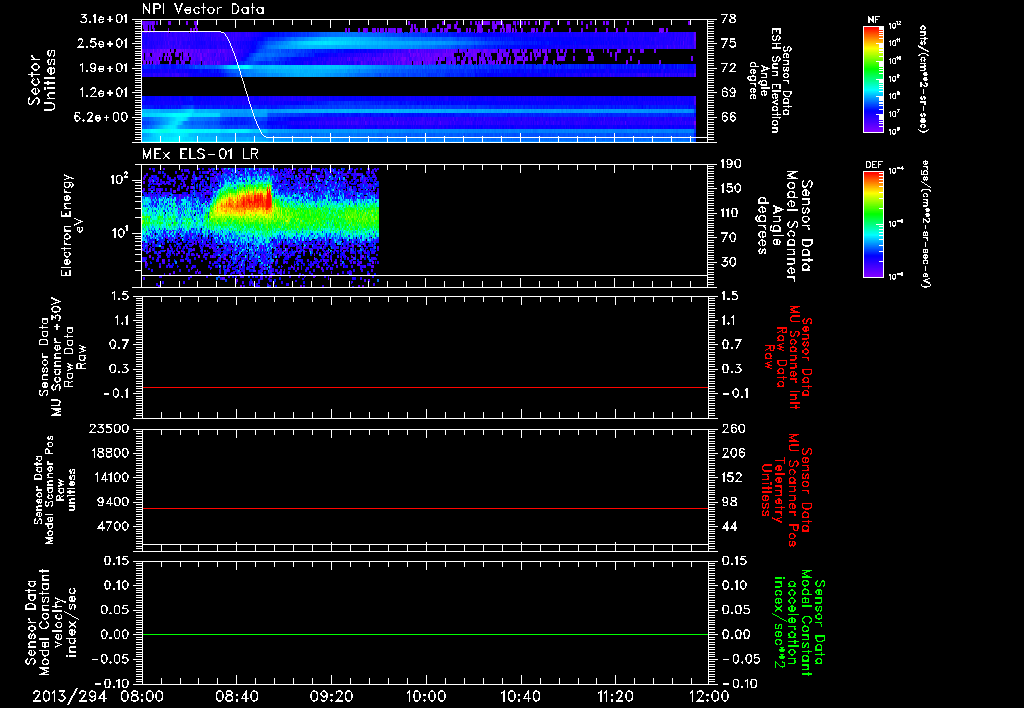Click the 'ESH Sun Elevation Angle' right axis label
The width and height of the screenshot is (1024, 708).
769,80
